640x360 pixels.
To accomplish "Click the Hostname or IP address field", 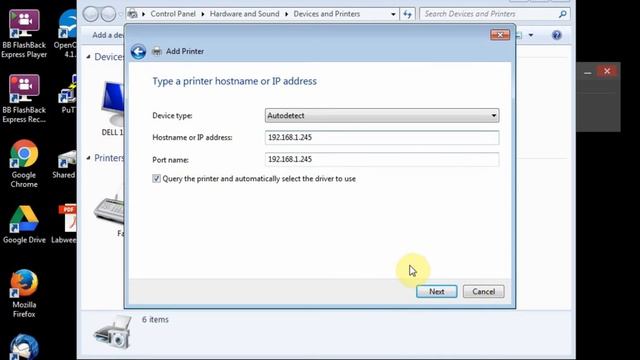I will [x=382, y=138].
